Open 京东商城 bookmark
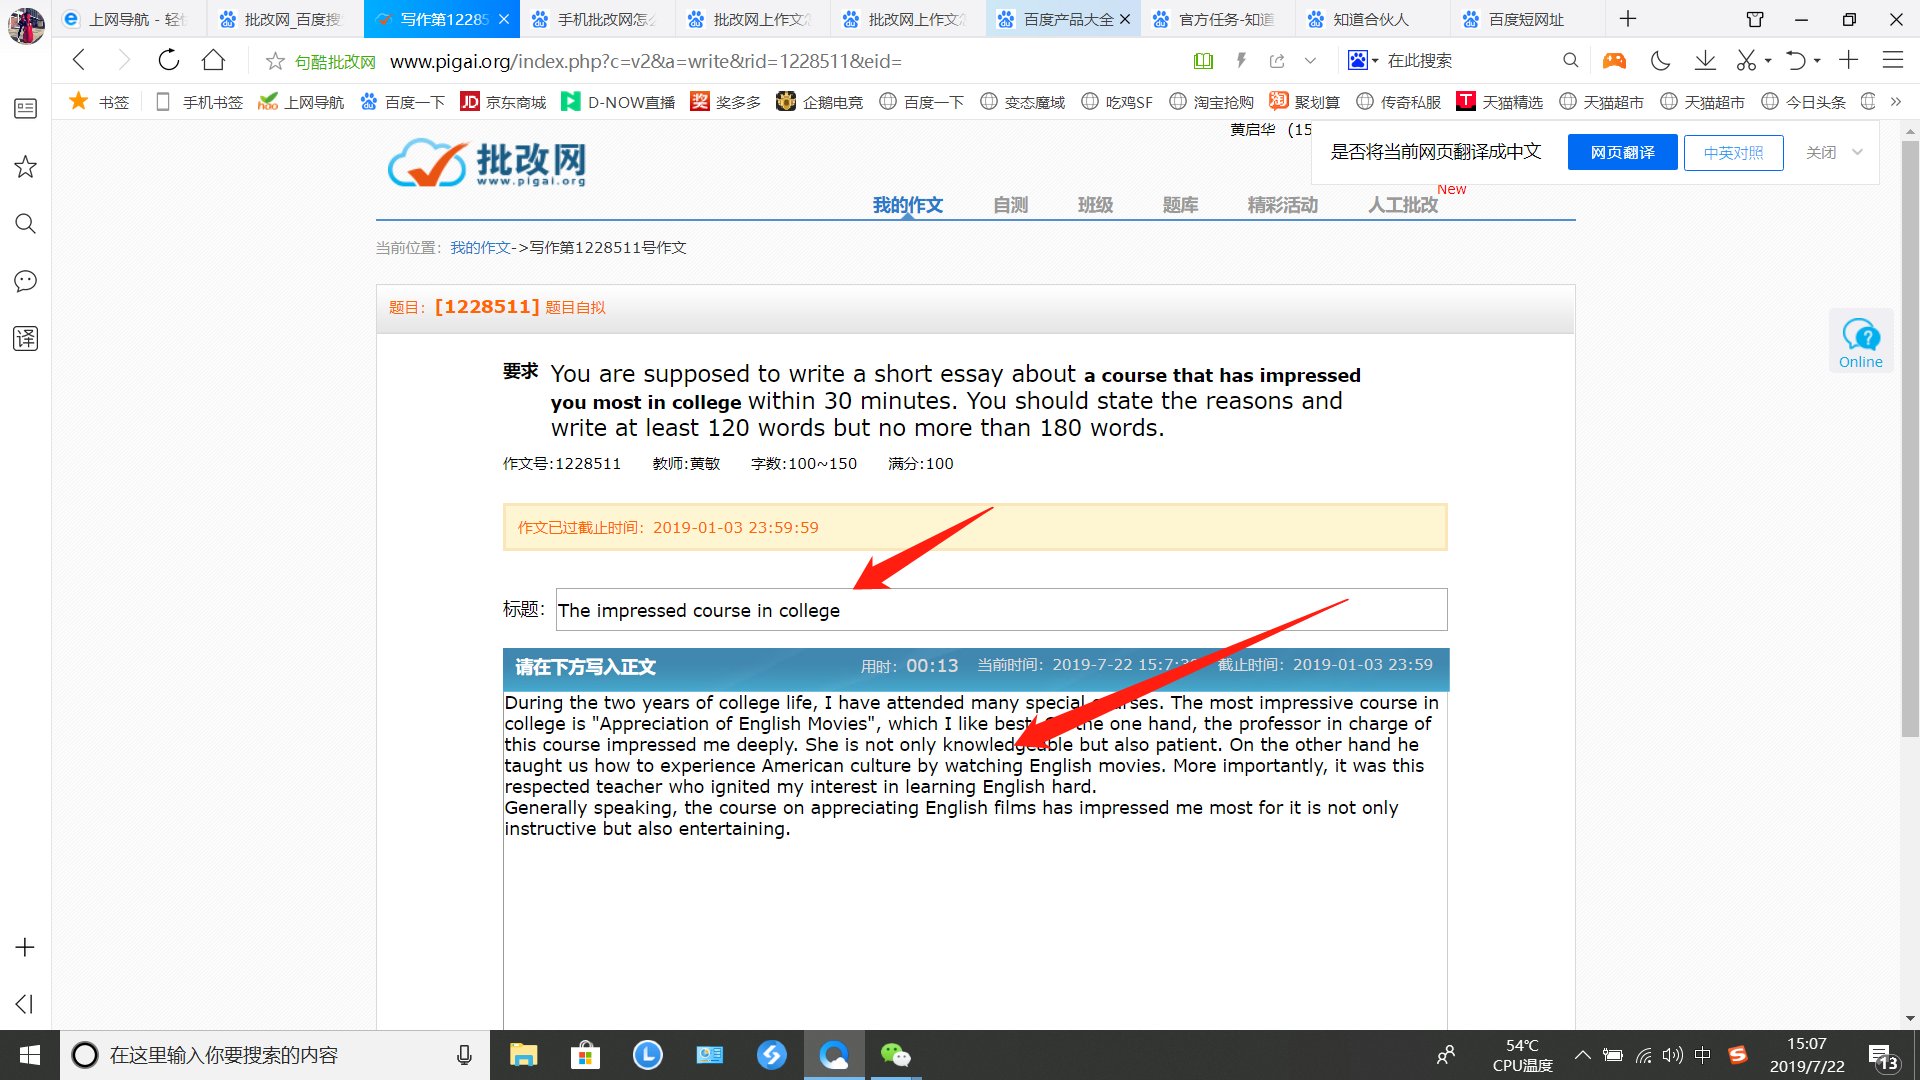 click(x=503, y=101)
